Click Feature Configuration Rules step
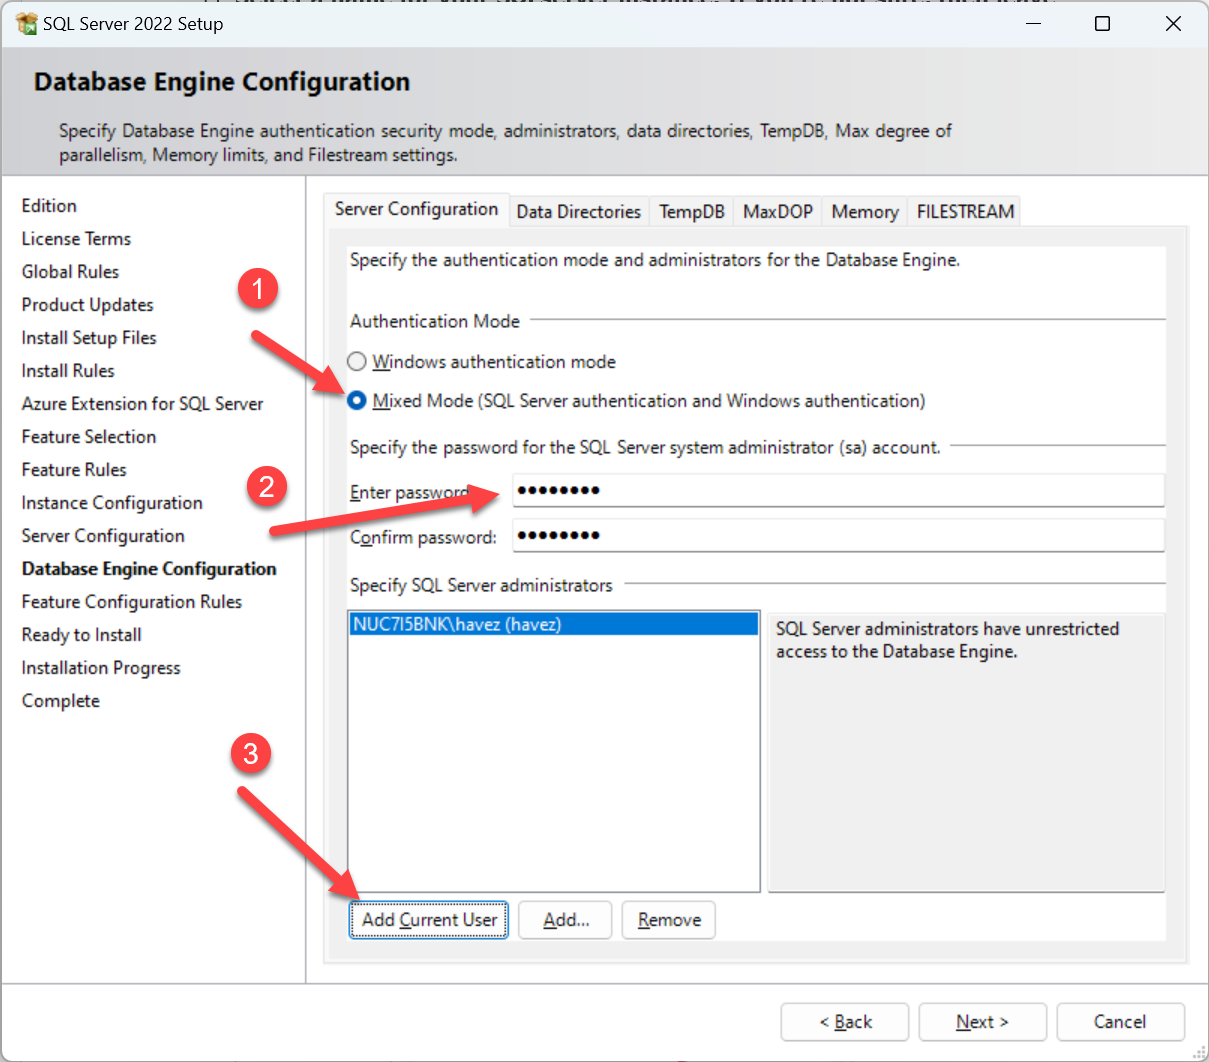 pyautogui.click(x=132, y=602)
